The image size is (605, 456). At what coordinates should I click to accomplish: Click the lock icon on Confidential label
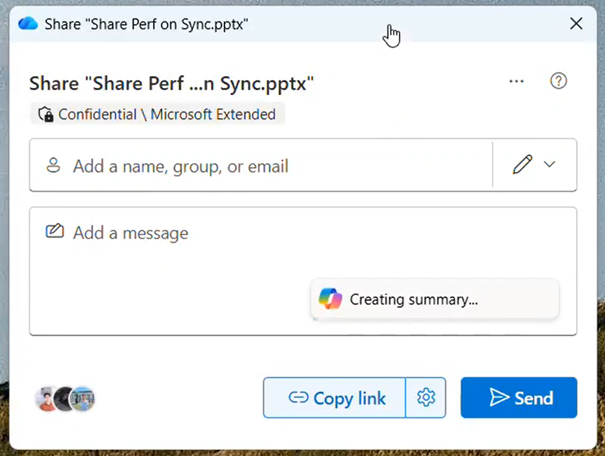(x=45, y=114)
